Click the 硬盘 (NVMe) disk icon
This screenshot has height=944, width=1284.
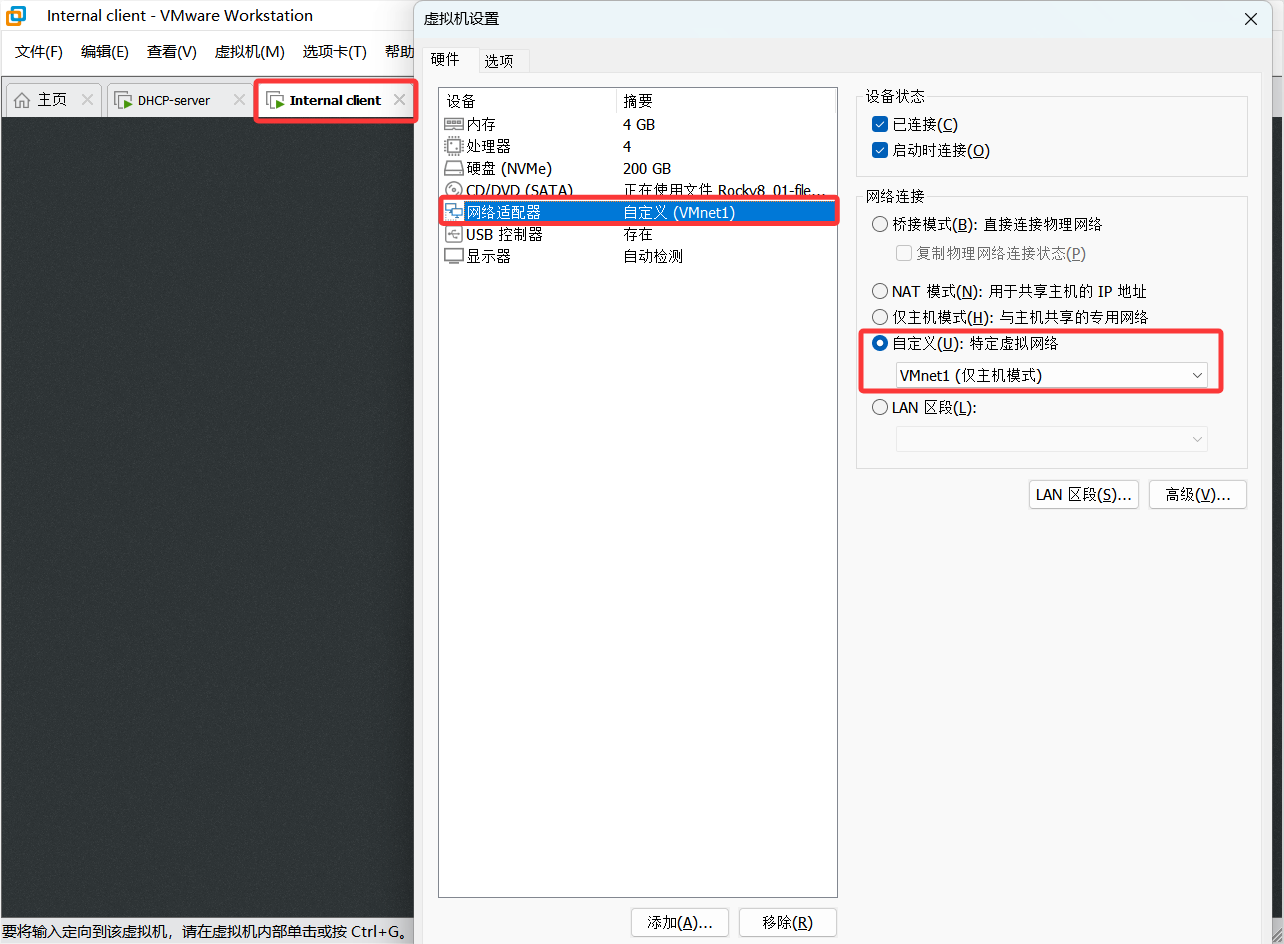[454, 169]
